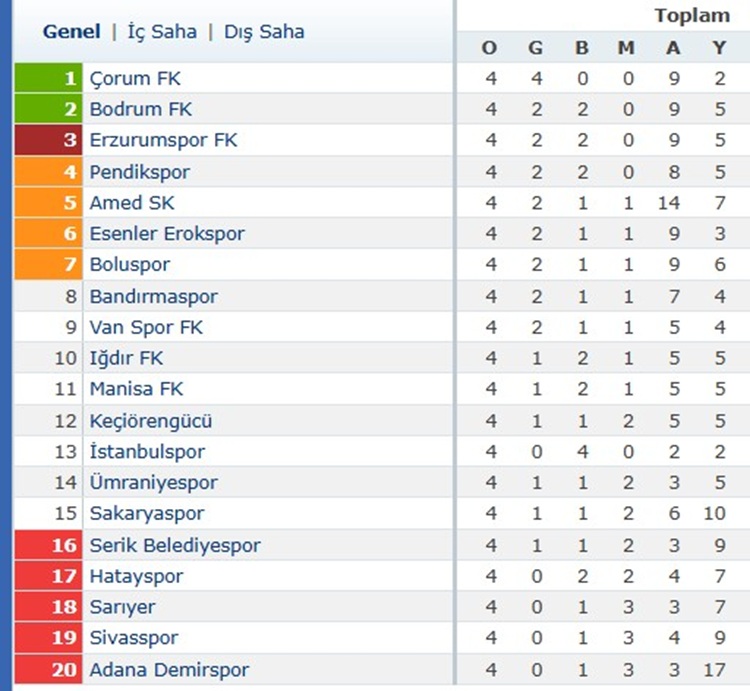This screenshot has width=750, height=691.
Task: Open the İç Saha standings tab
Action: tap(162, 32)
